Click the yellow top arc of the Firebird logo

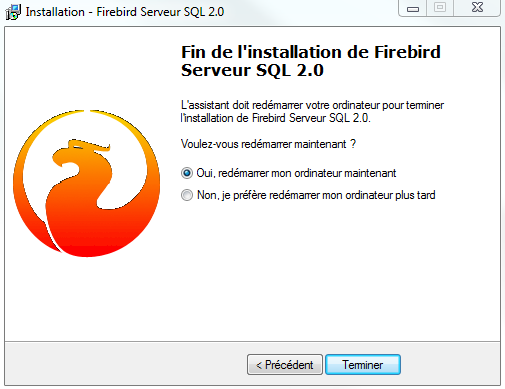(x=86, y=115)
